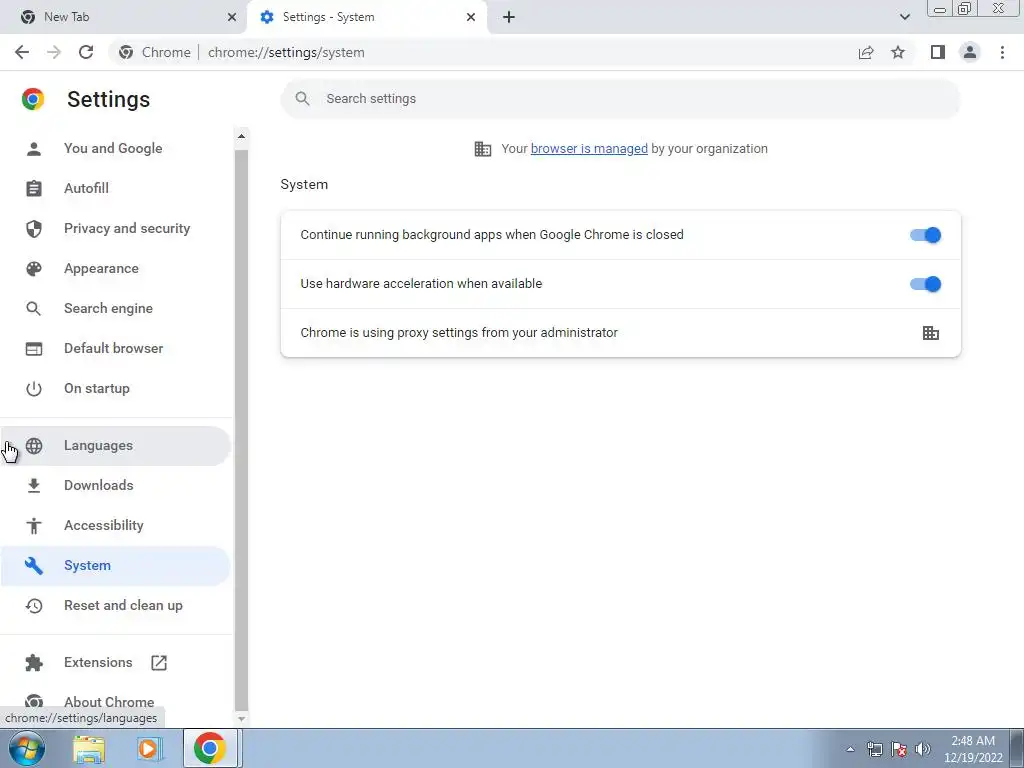Launch the media player taskbar icon
Screen dimensions: 1024x768
pos(150,749)
